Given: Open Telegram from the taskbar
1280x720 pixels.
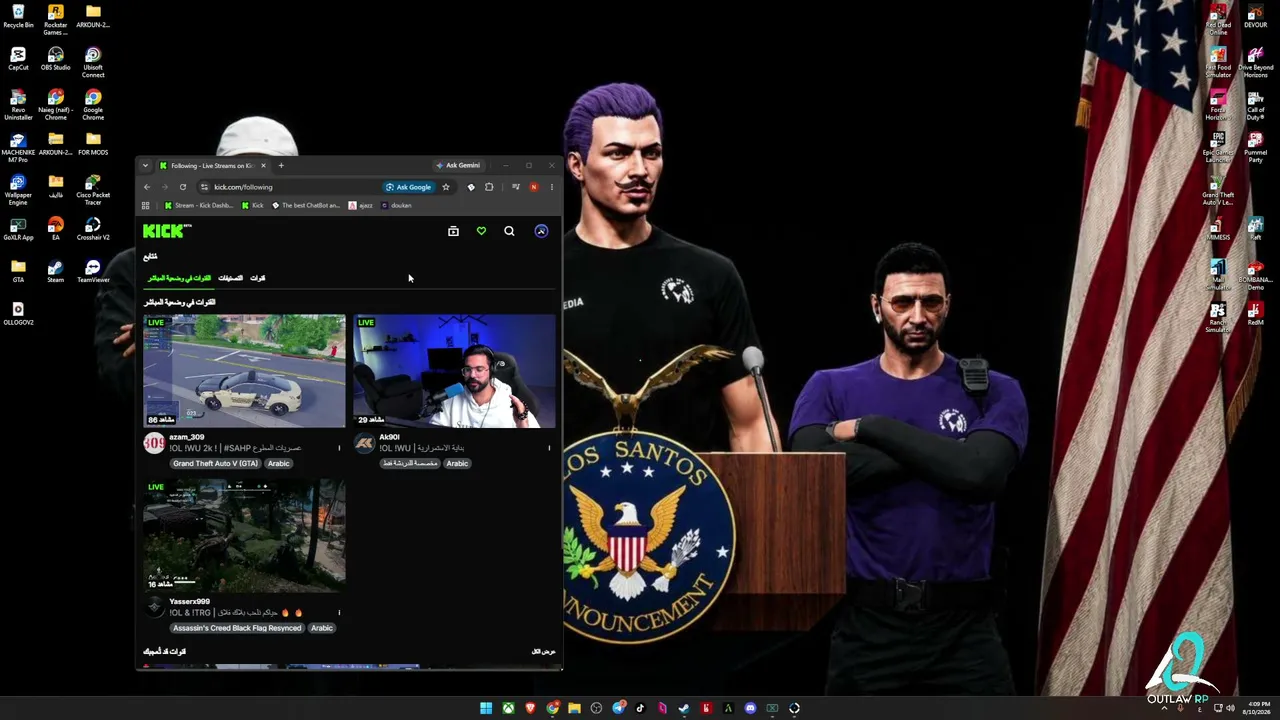Looking at the screenshot, I should point(618,708).
